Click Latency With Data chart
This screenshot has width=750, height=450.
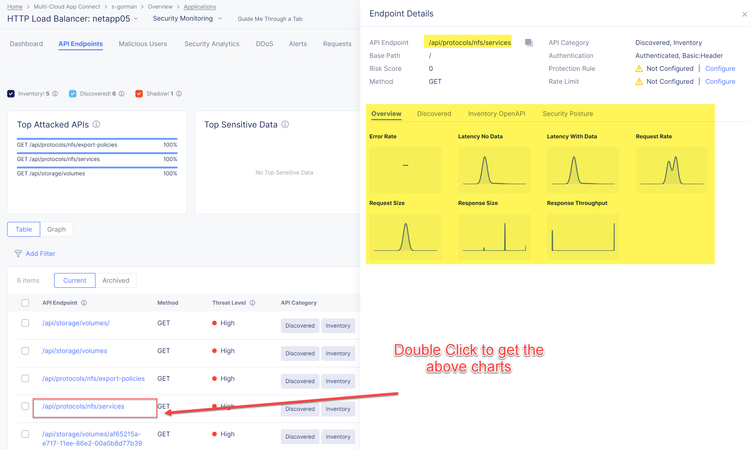click(583, 170)
